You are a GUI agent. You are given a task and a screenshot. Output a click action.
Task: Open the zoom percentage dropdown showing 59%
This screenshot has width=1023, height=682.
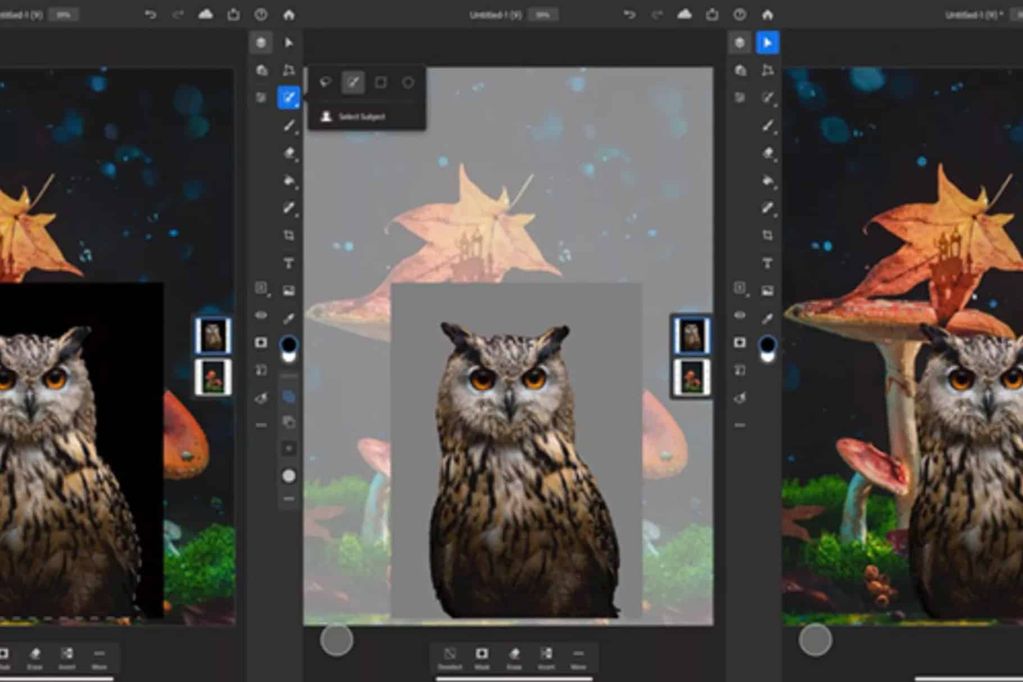pos(541,14)
